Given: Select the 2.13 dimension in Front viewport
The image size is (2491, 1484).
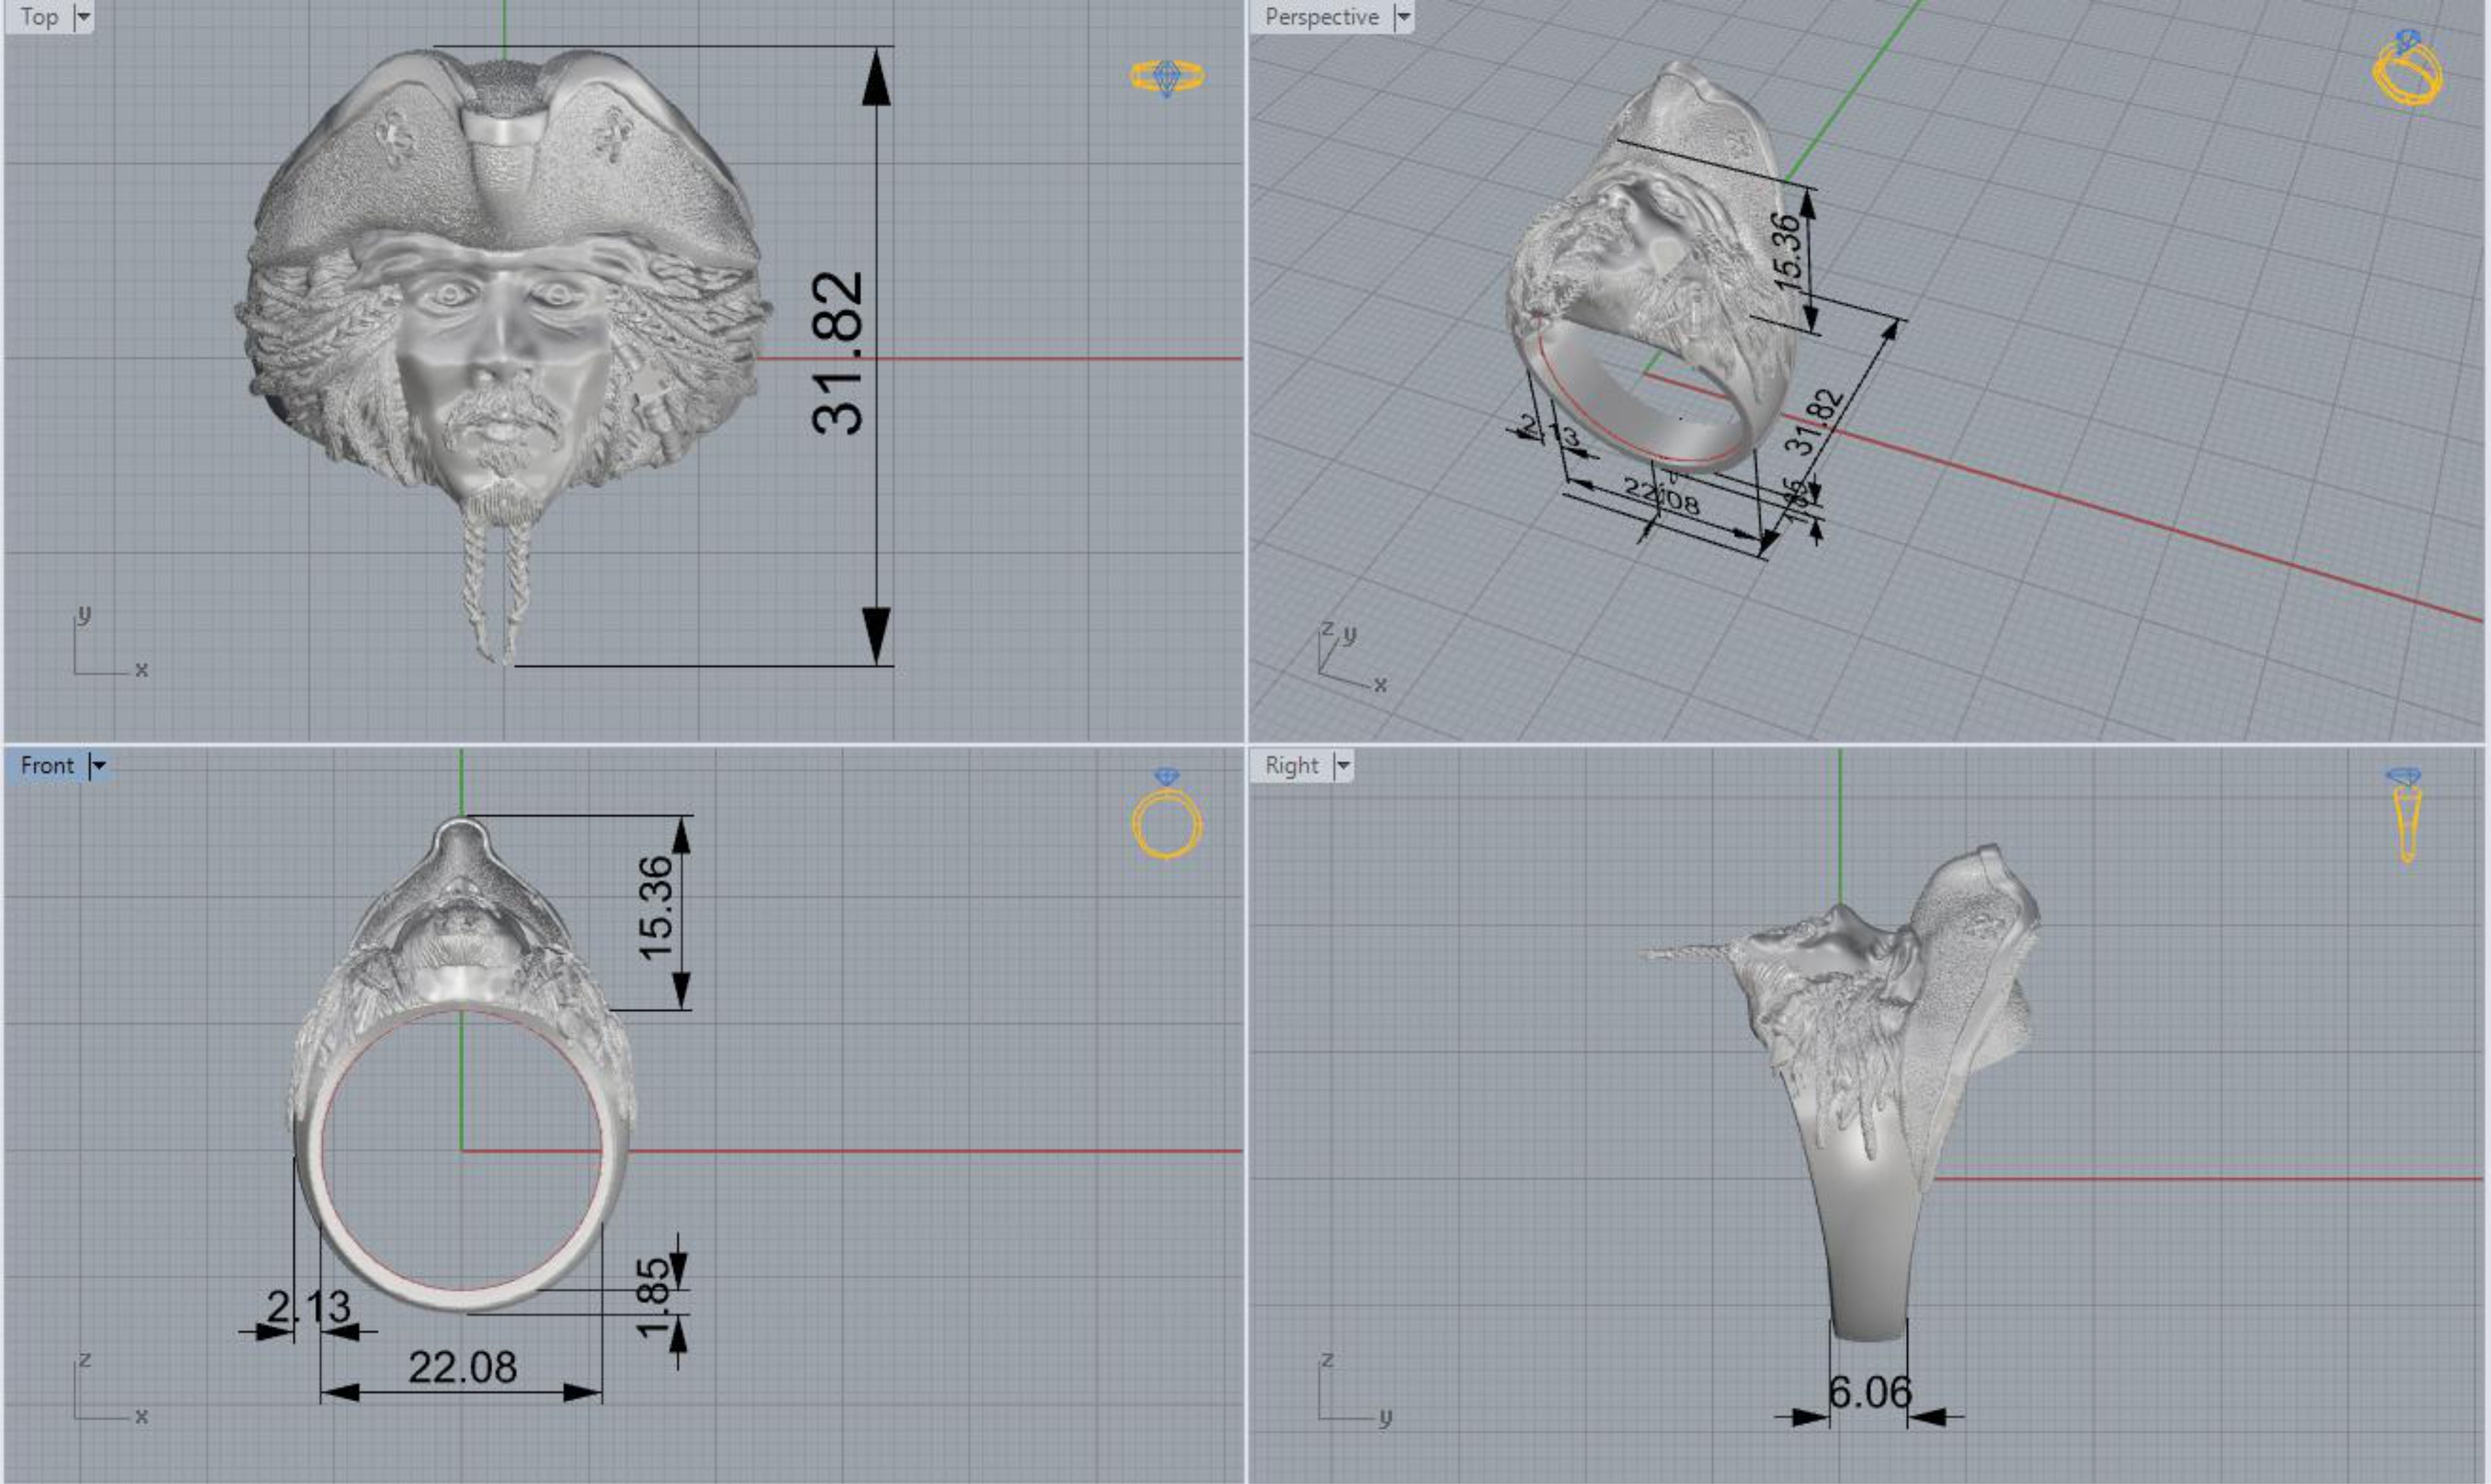Looking at the screenshot, I should pos(309,1307).
